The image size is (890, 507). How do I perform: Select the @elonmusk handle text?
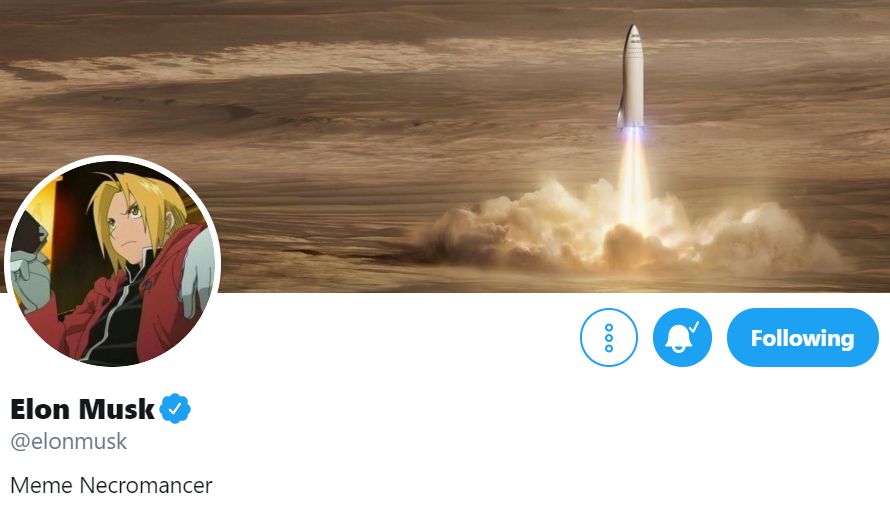point(69,441)
